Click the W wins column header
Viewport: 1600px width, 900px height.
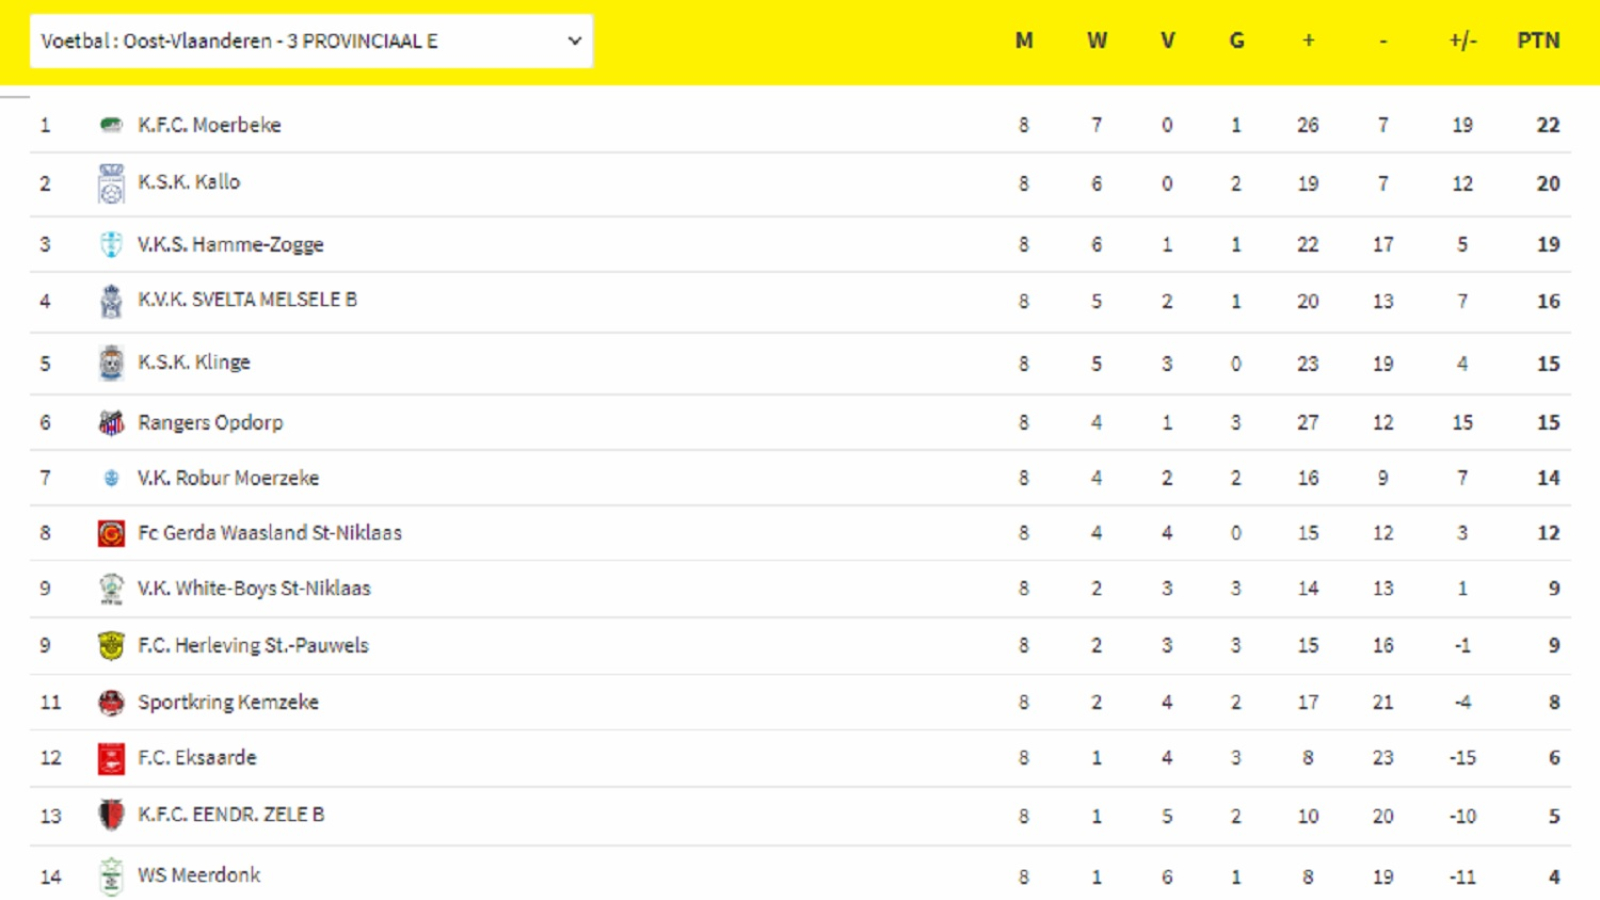(x=1097, y=41)
